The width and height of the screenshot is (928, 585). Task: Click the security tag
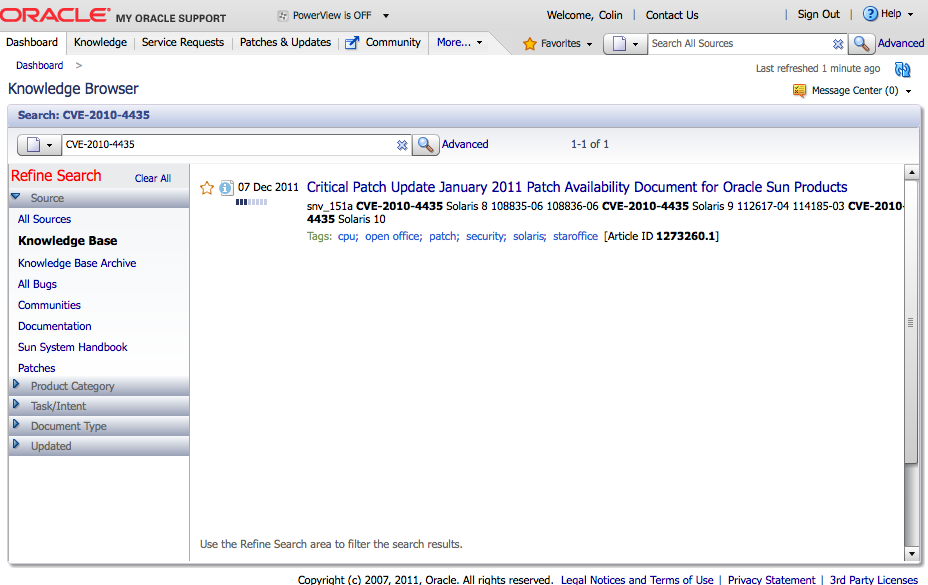486,236
